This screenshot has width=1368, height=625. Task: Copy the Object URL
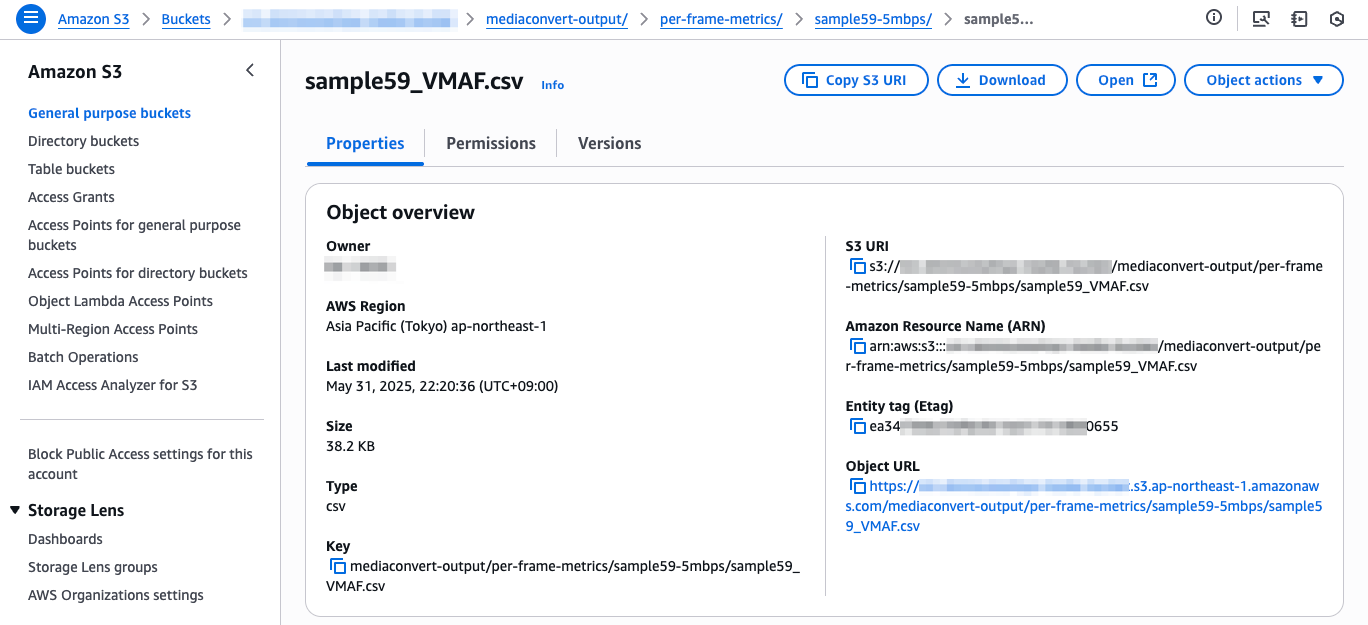(857, 487)
